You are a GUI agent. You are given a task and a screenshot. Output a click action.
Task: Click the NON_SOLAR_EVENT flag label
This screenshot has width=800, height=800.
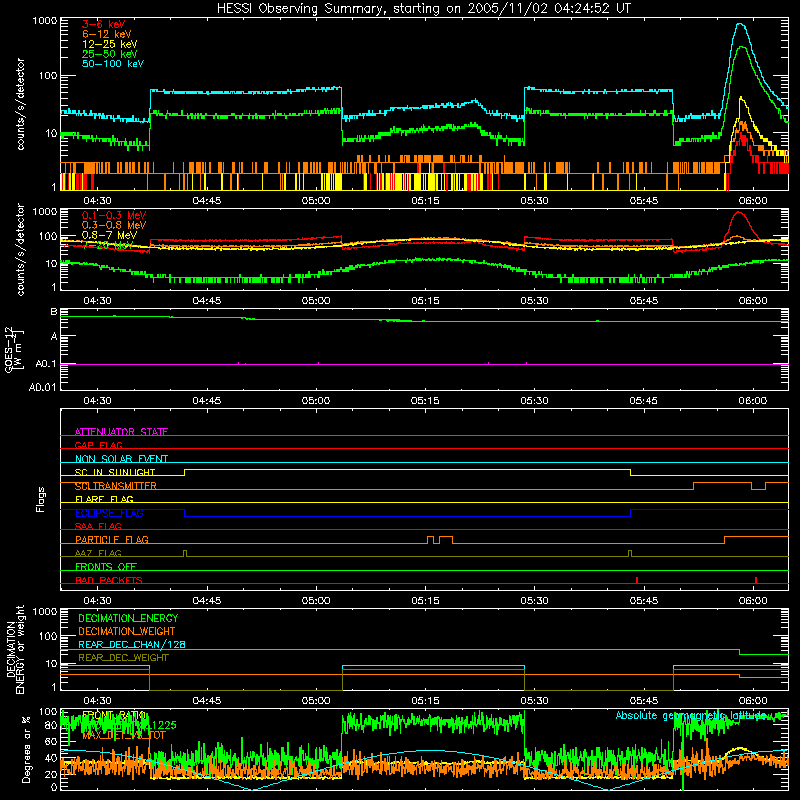point(121,459)
